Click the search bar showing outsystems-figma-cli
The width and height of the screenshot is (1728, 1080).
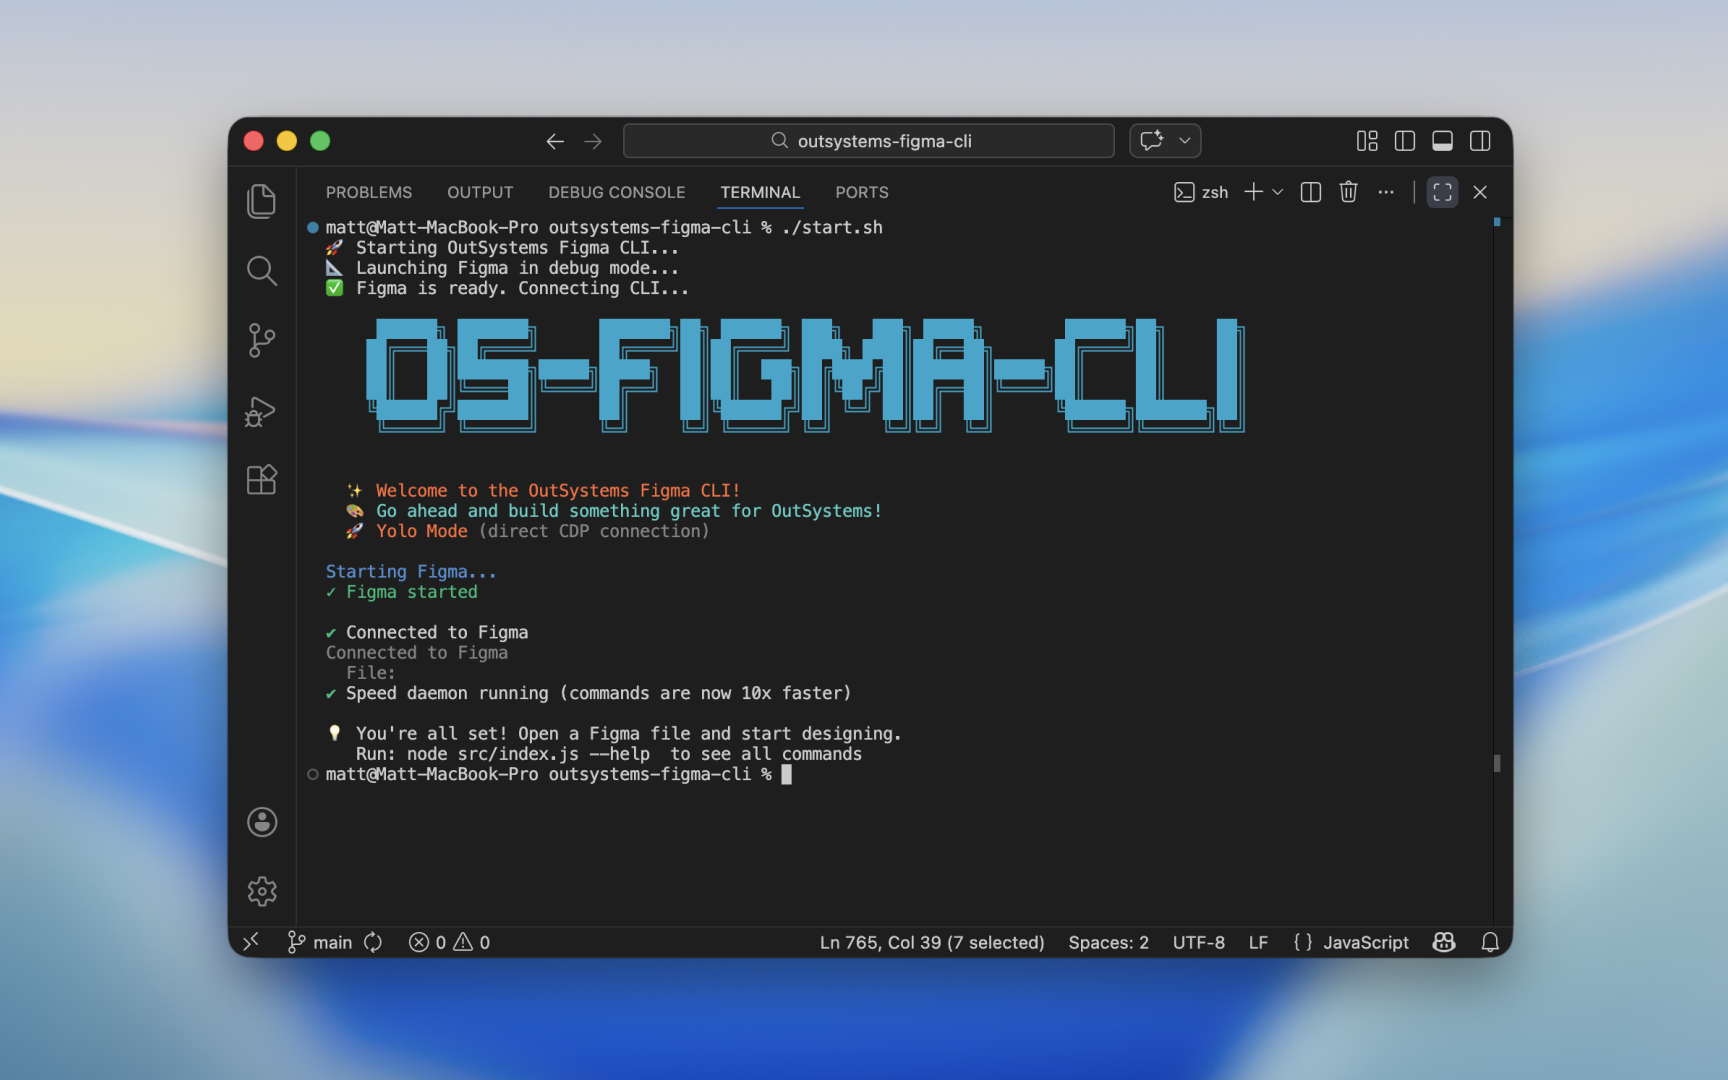click(x=868, y=140)
